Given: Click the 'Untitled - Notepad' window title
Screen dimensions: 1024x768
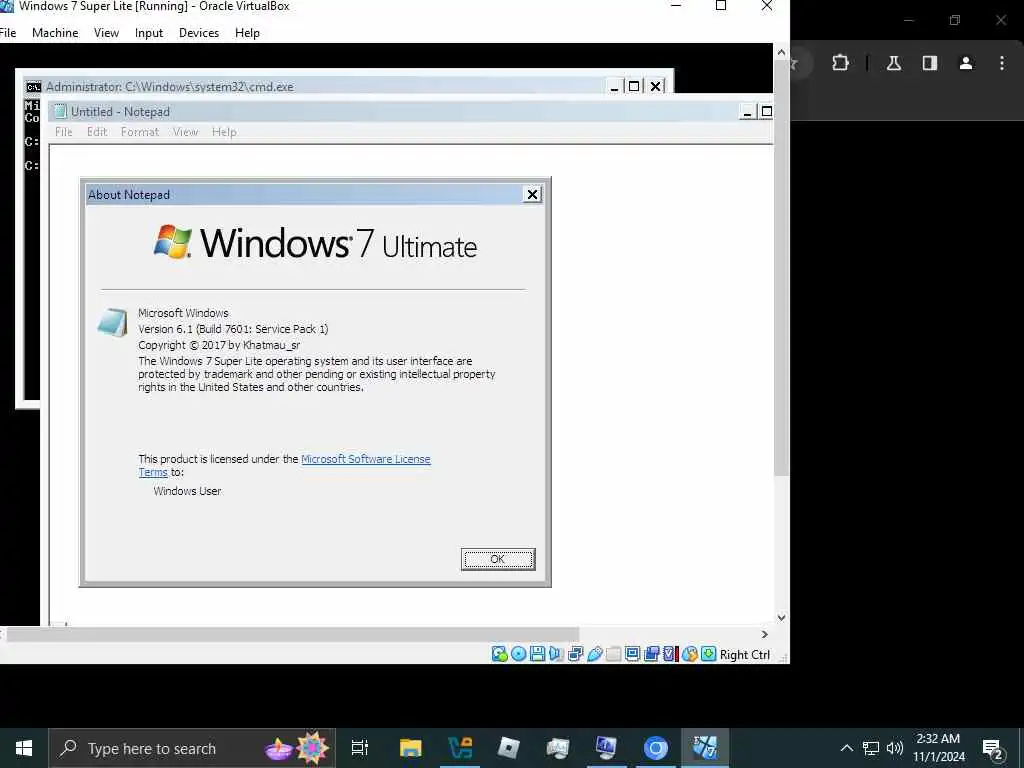Looking at the screenshot, I should [x=120, y=112].
